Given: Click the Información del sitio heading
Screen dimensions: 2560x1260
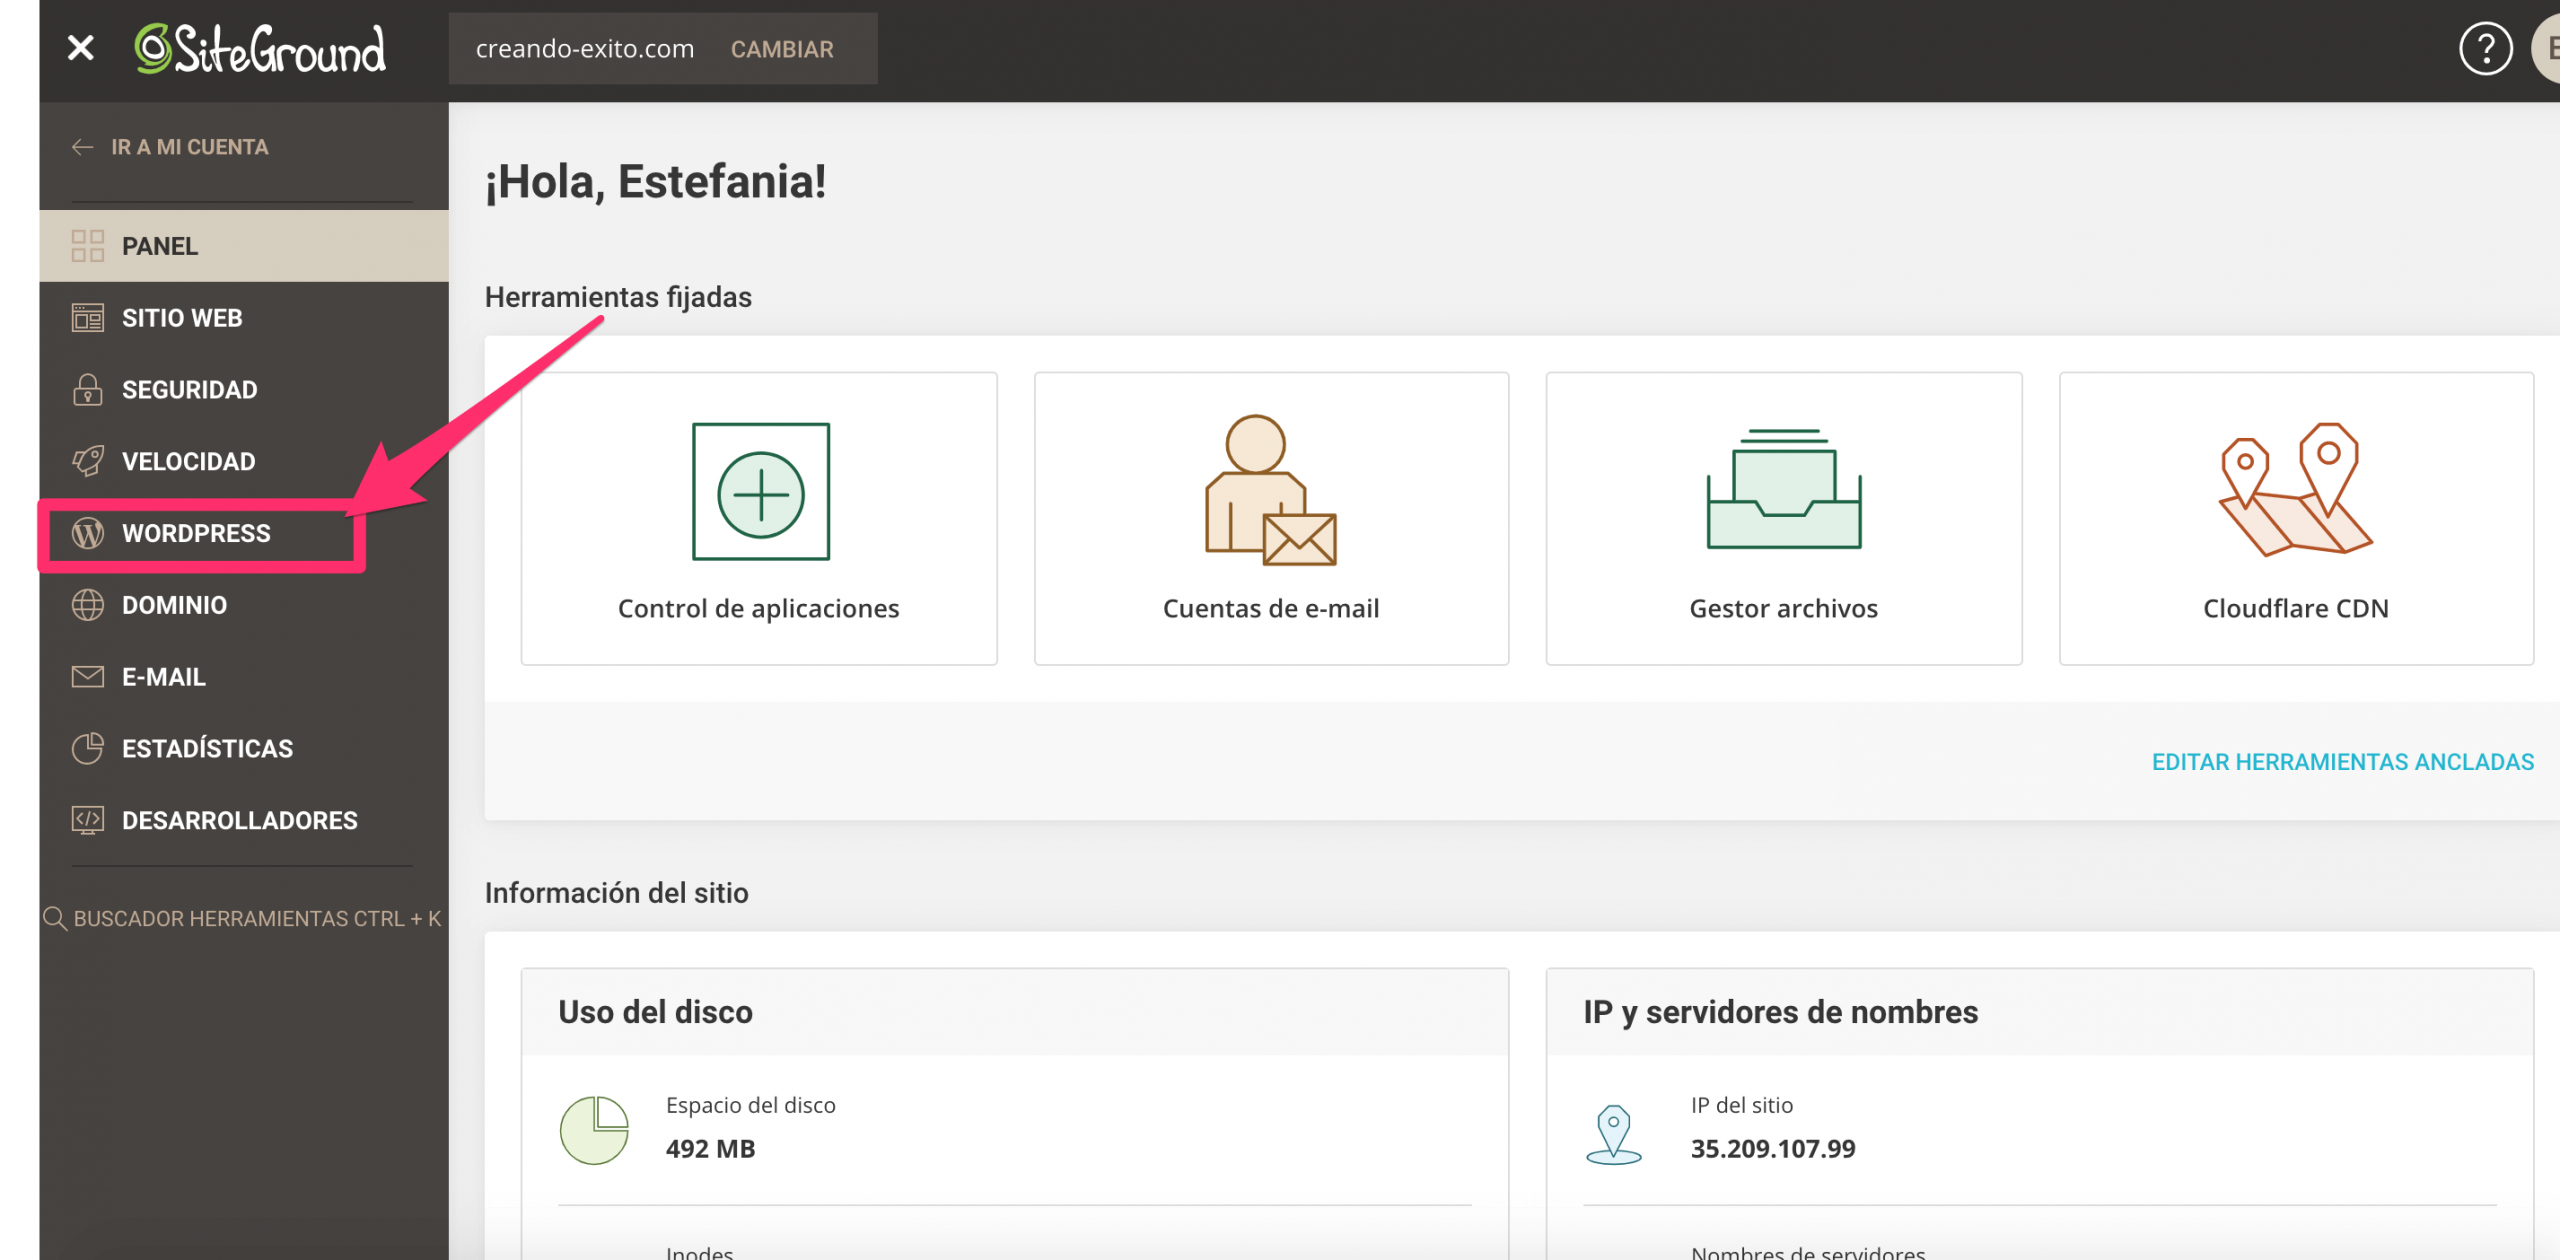Looking at the screenshot, I should pos(617,893).
